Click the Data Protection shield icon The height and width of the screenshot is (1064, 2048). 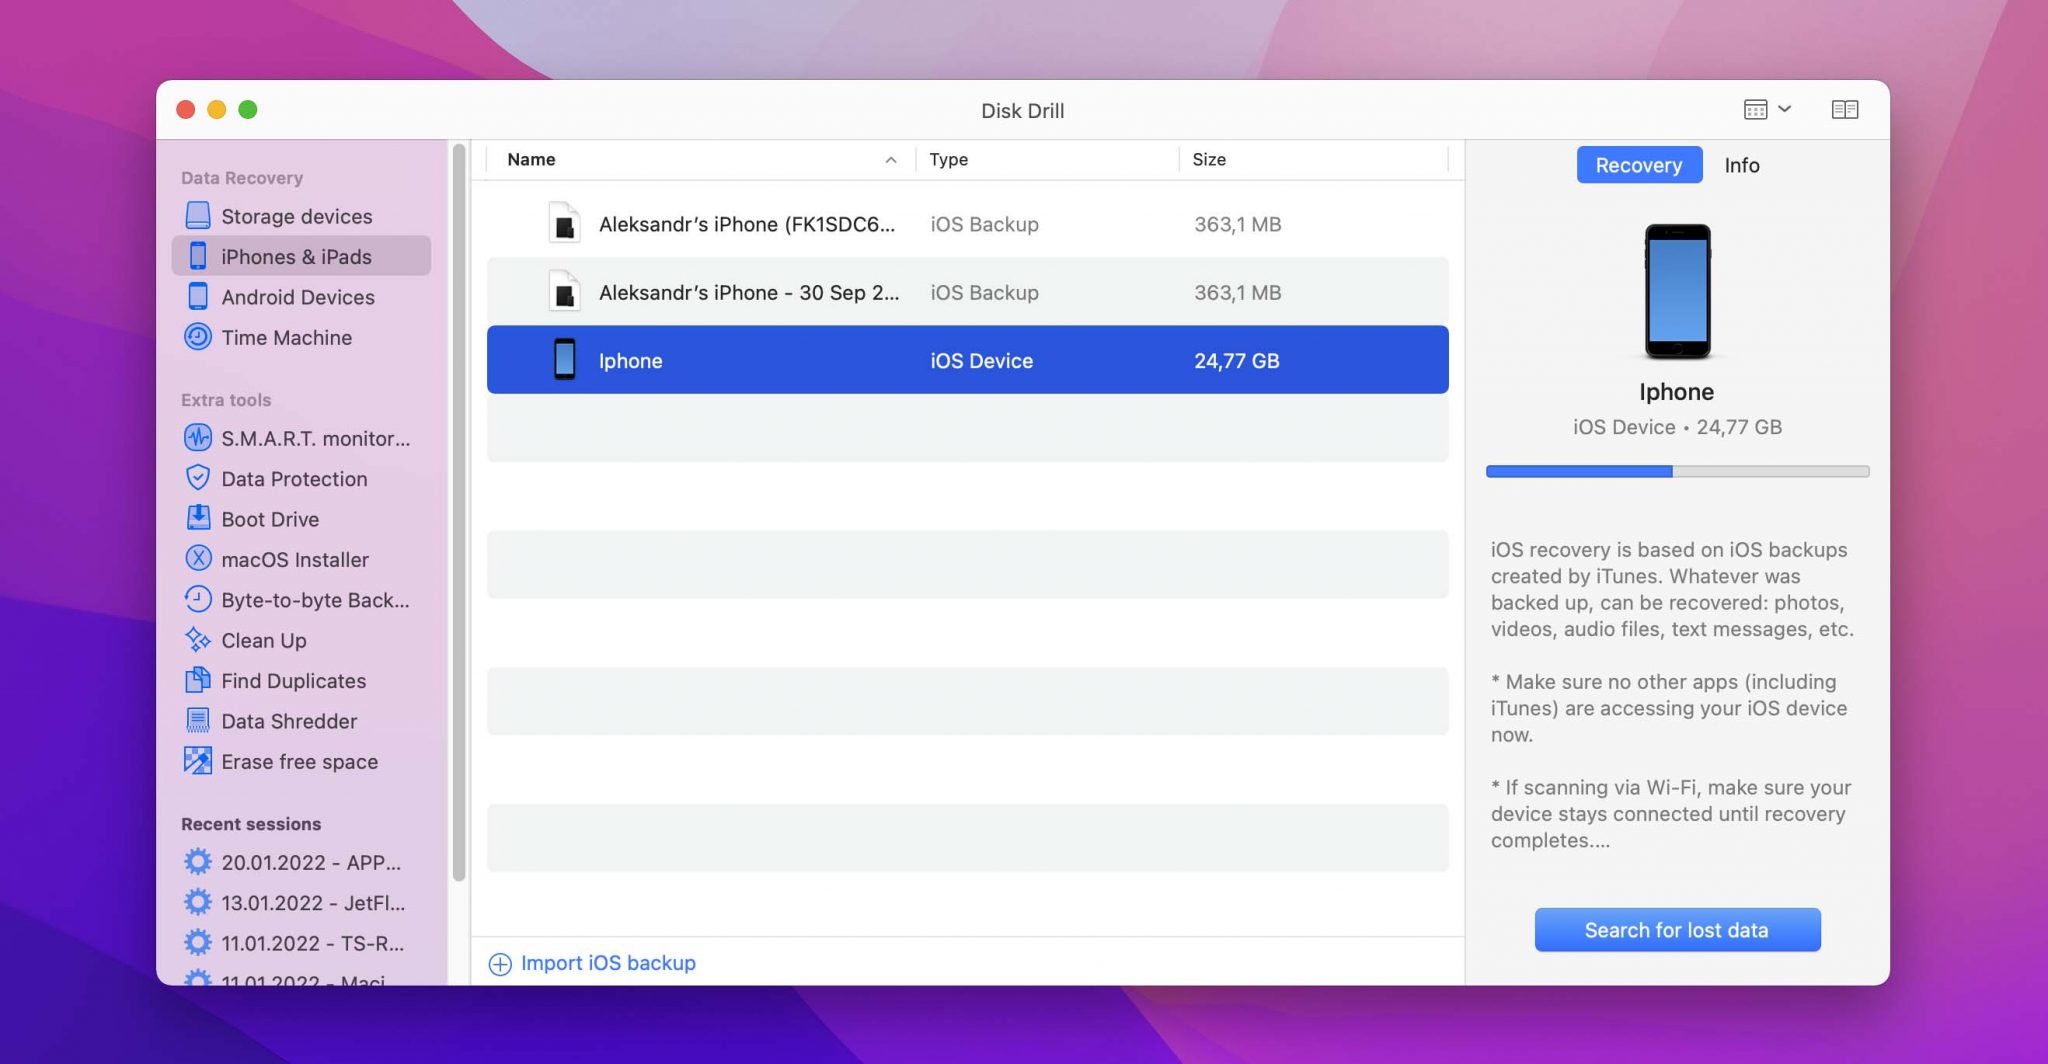198,478
